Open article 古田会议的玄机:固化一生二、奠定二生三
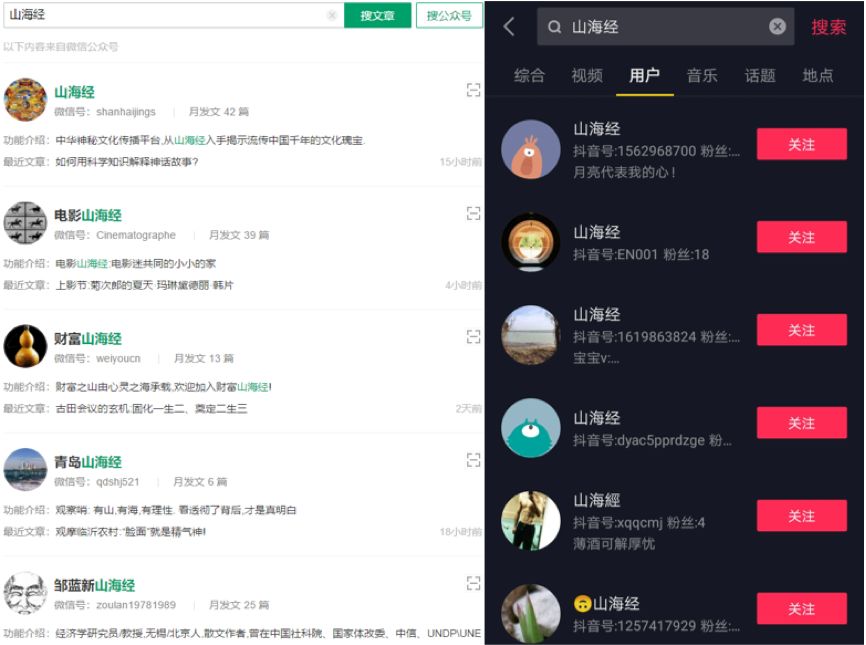This screenshot has height=645, width=866. 151,409
